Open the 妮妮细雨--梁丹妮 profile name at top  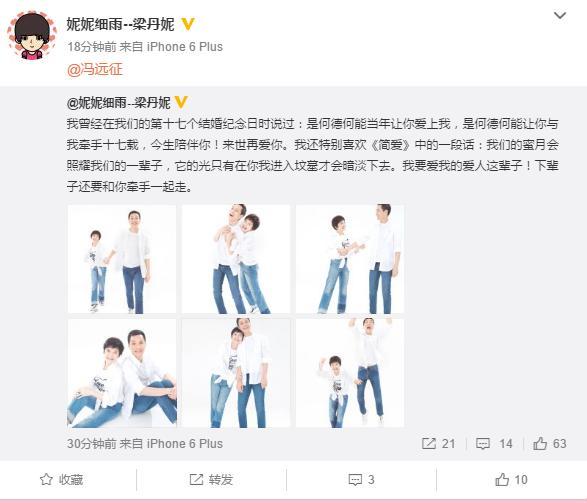(x=120, y=24)
